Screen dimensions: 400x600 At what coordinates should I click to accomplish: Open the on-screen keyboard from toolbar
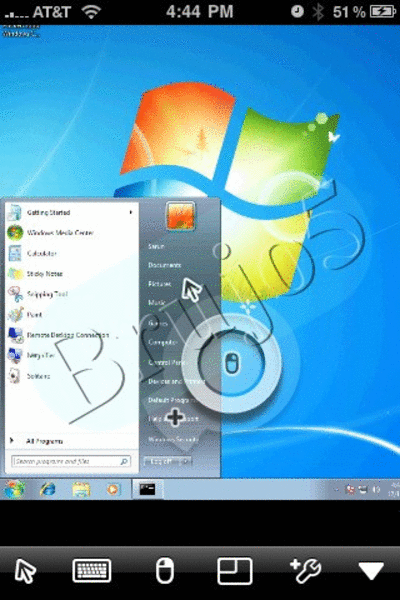coord(92,571)
